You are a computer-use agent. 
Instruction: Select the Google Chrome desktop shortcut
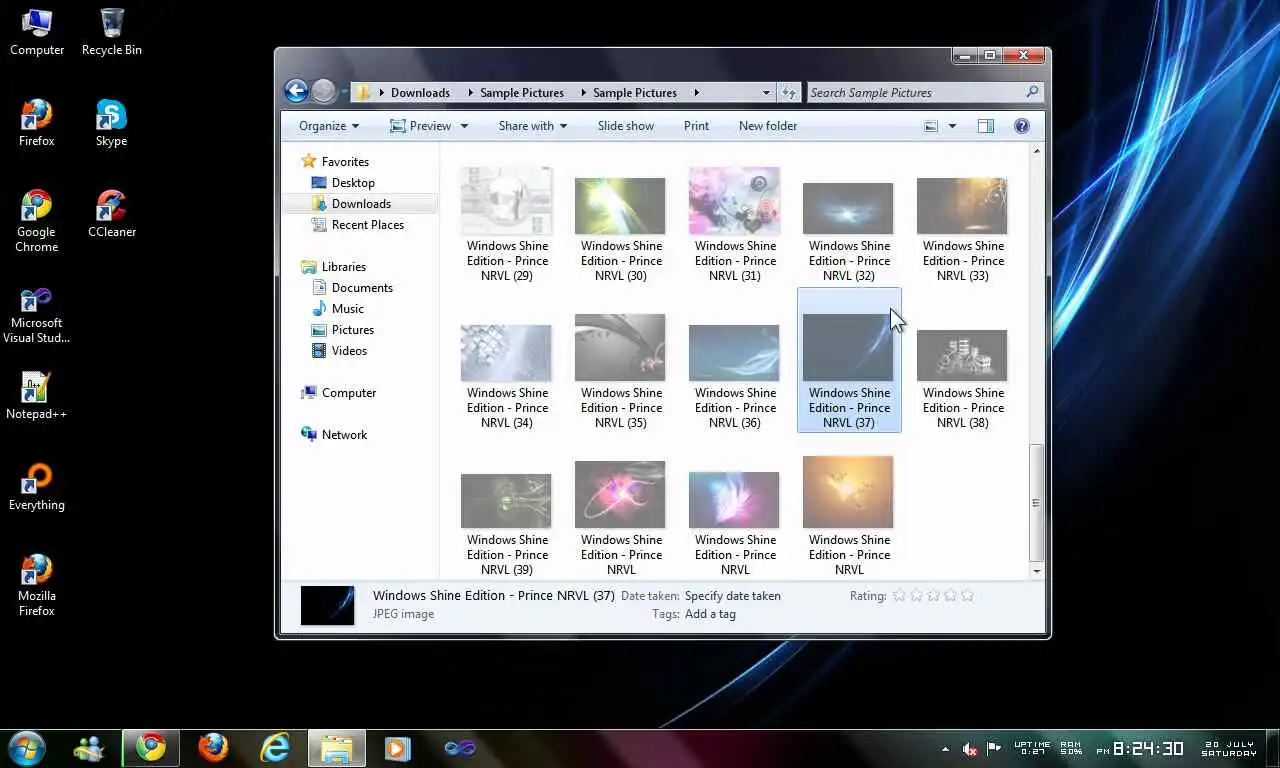pos(37,221)
